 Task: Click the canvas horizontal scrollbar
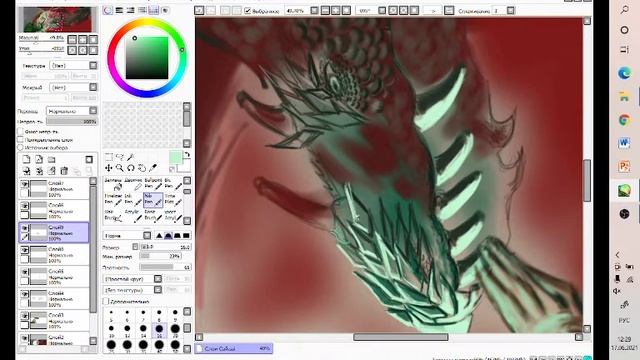(400, 337)
